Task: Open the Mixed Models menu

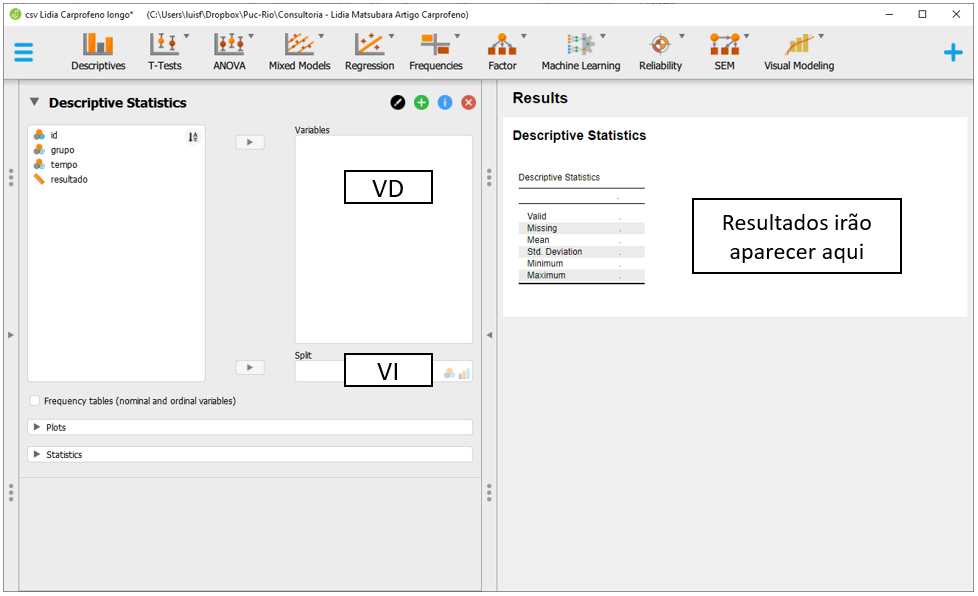Action: pyautogui.click(x=299, y=52)
